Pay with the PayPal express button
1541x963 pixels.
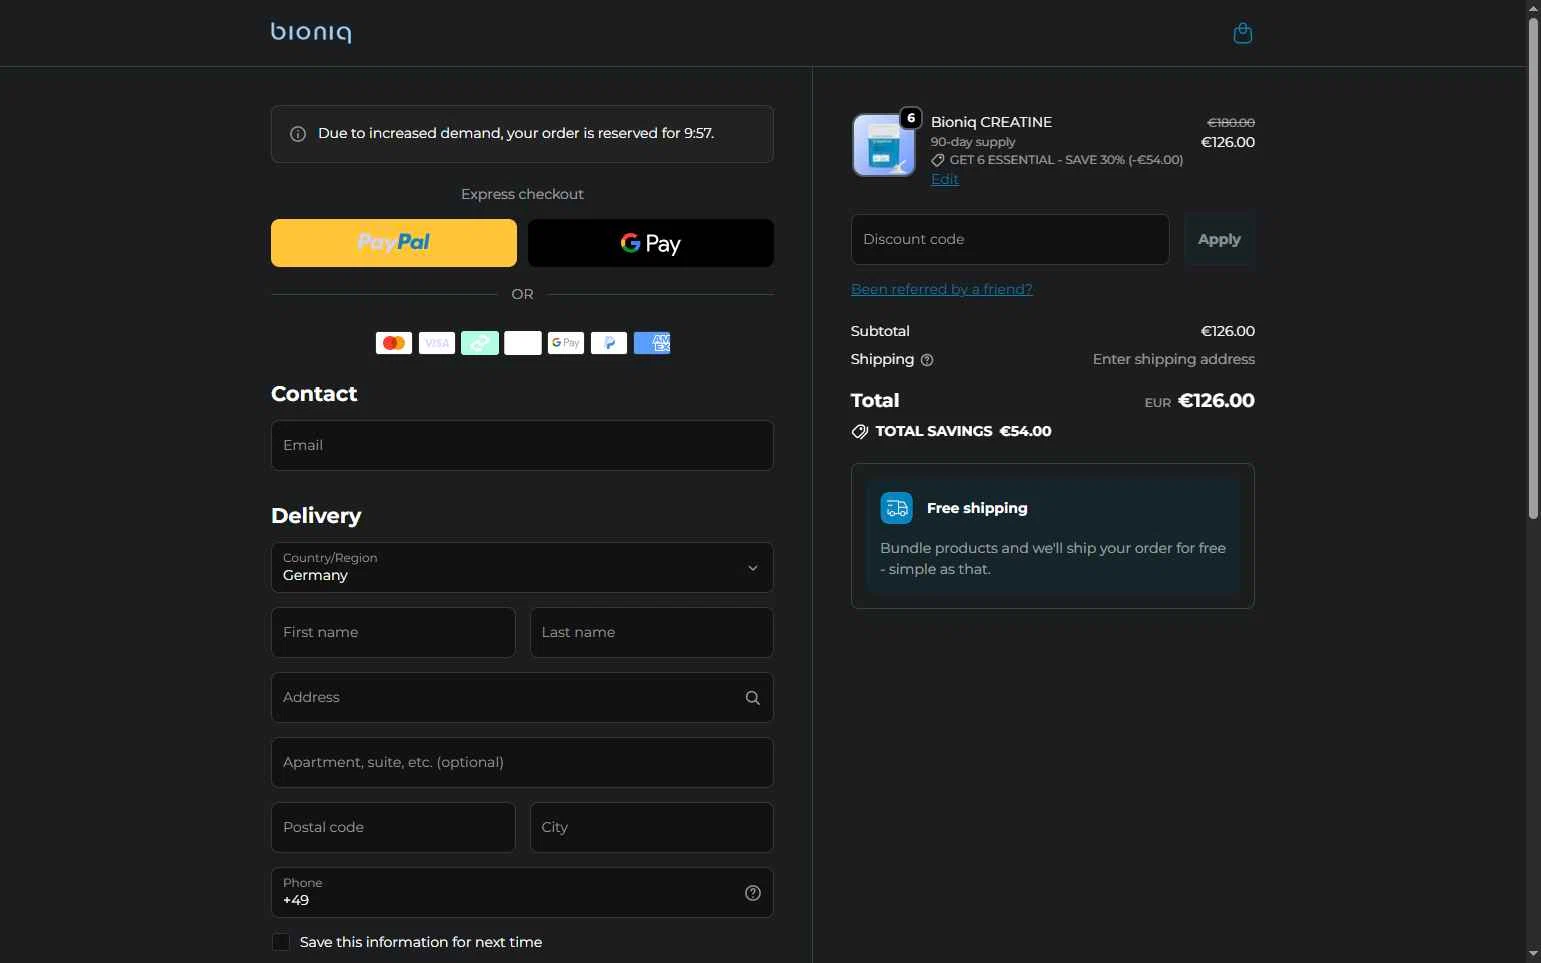coord(394,243)
